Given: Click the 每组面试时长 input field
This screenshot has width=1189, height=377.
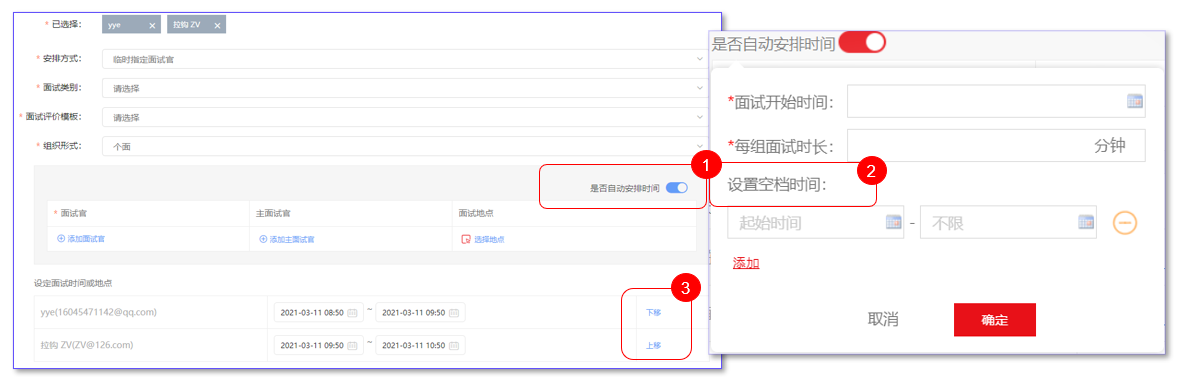Looking at the screenshot, I should (996, 146).
